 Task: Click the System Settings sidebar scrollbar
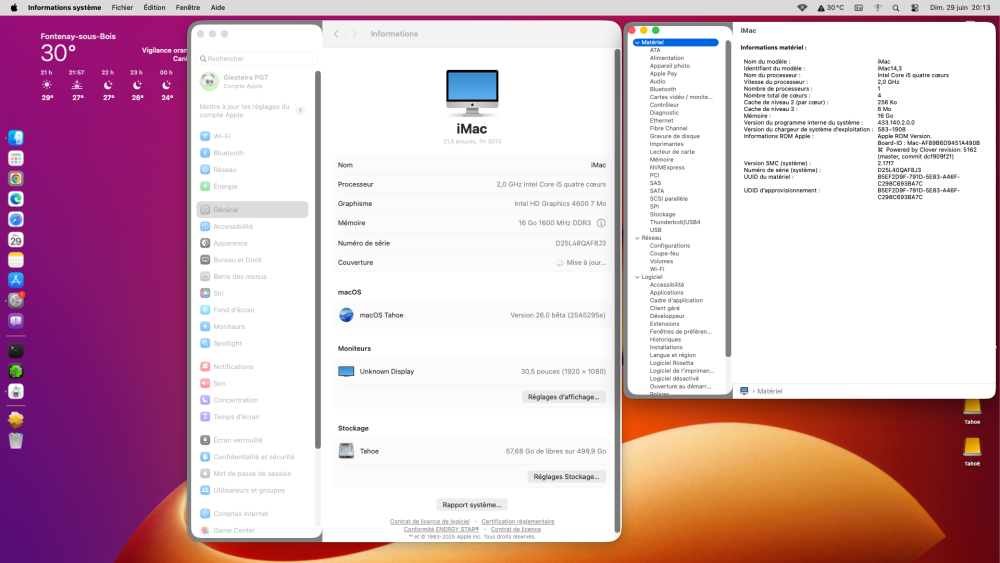(318, 258)
